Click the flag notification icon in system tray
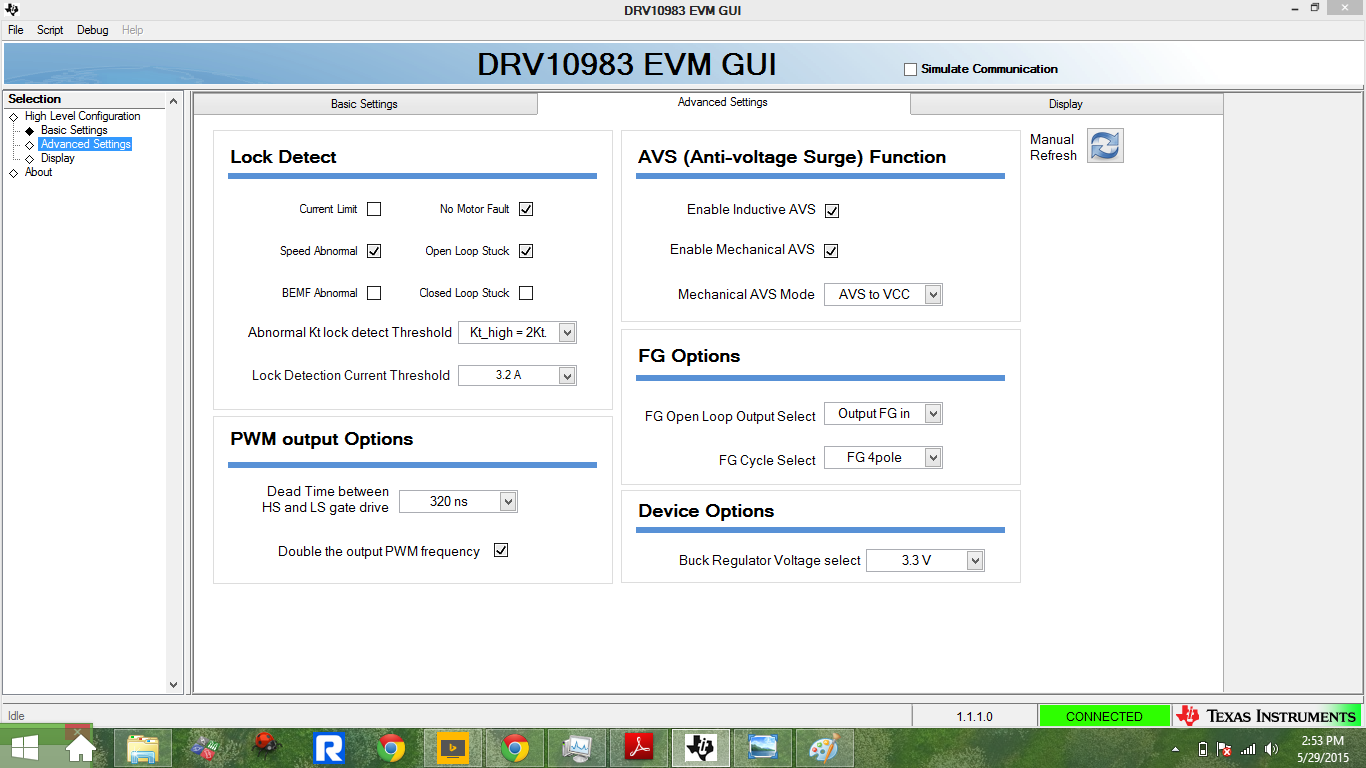This screenshot has height=768, width=1366. [x=1224, y=749]
